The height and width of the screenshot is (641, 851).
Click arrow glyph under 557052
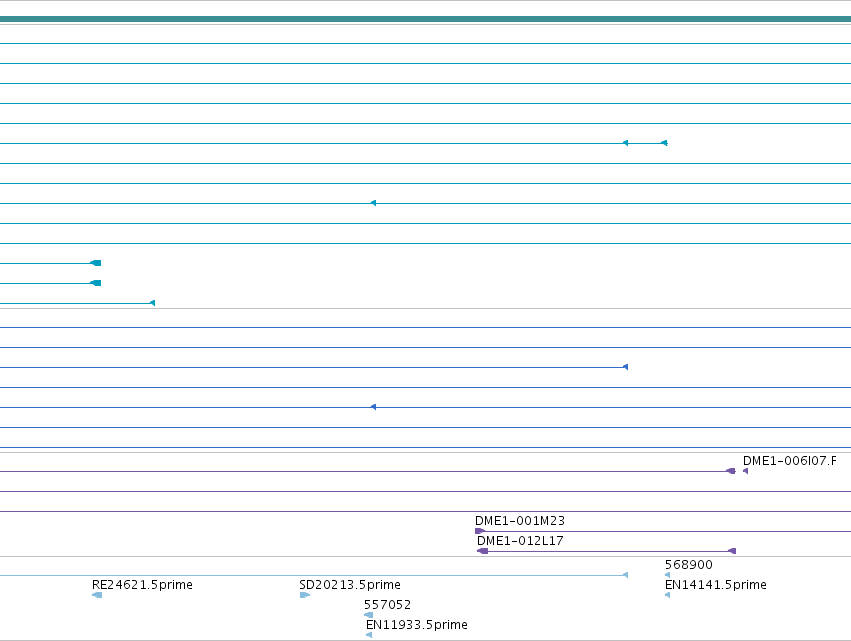click(x=369, y=615)
